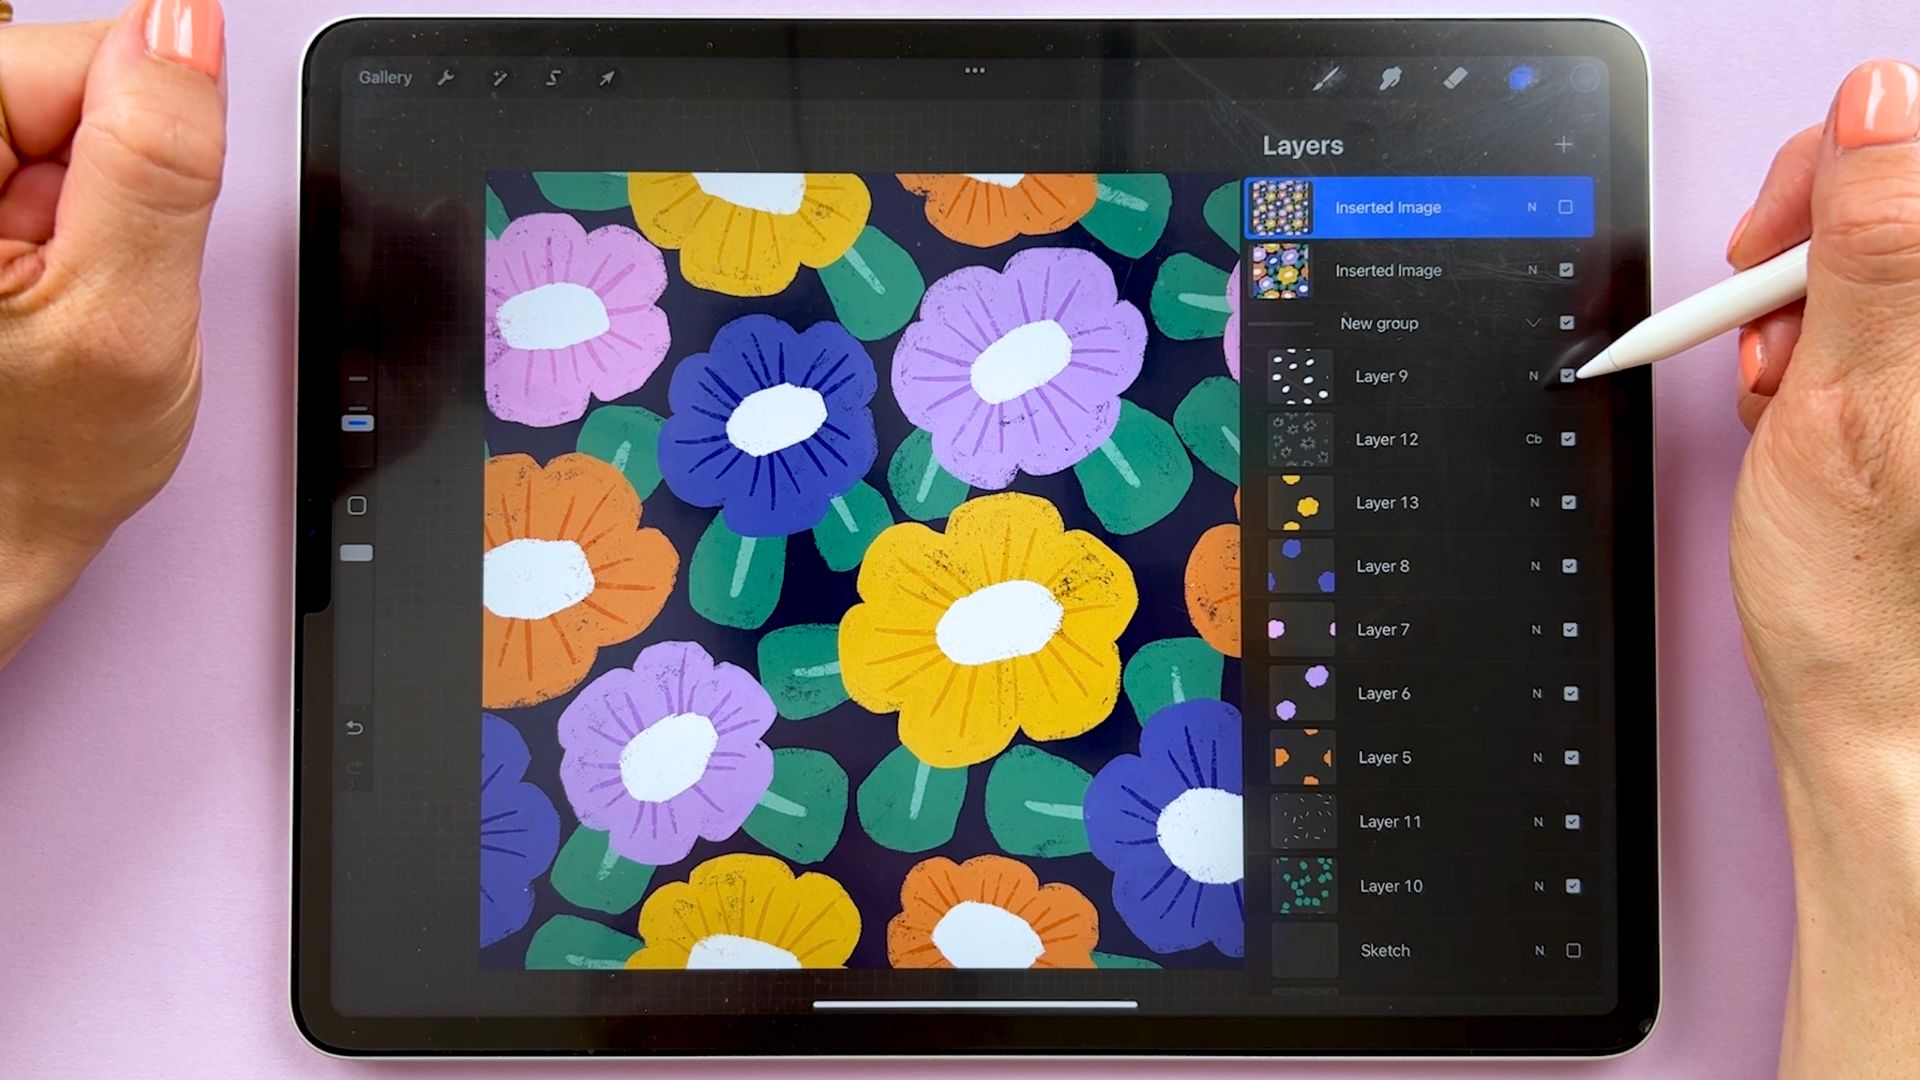The image size is (1920, 1080).
Task: Open the Adjustments magic wand menu
Action: (x=500, y=78)
